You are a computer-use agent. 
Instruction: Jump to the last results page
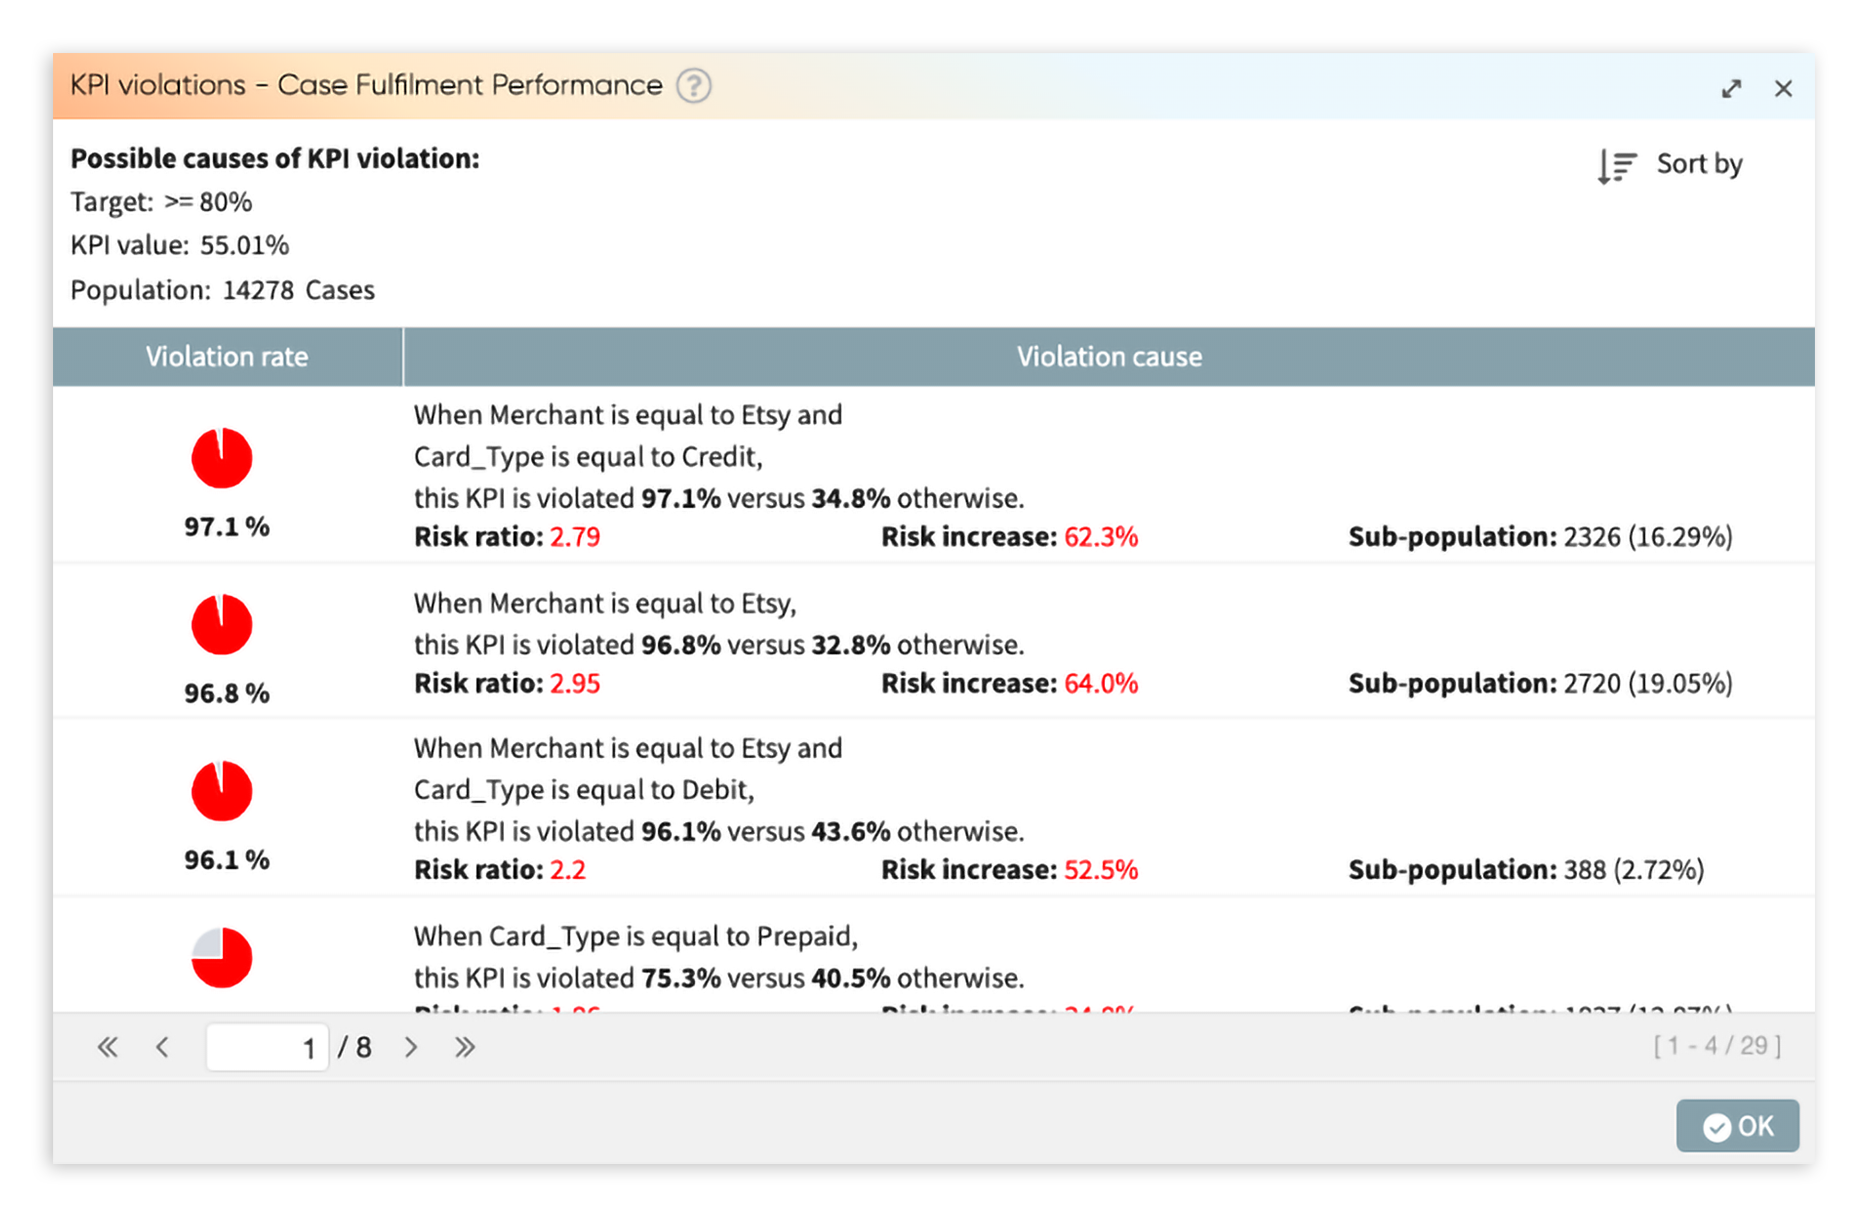tap(465, 1047)
